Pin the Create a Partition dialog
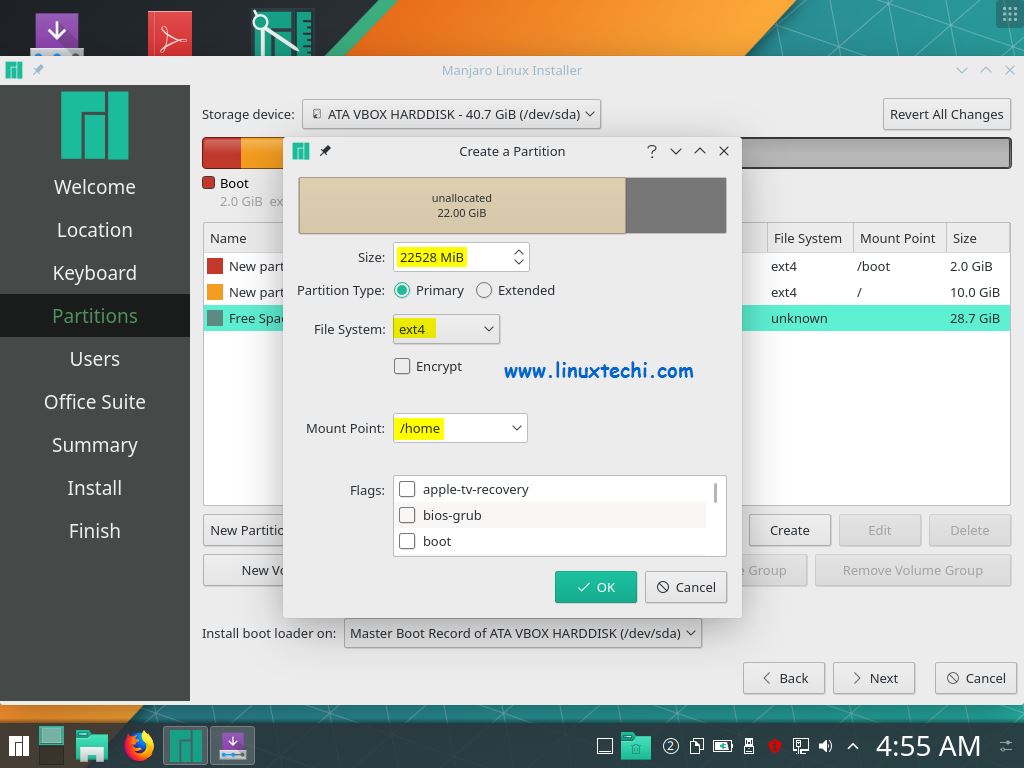This screenshot has width=1024, height=768. pos(324,151)
